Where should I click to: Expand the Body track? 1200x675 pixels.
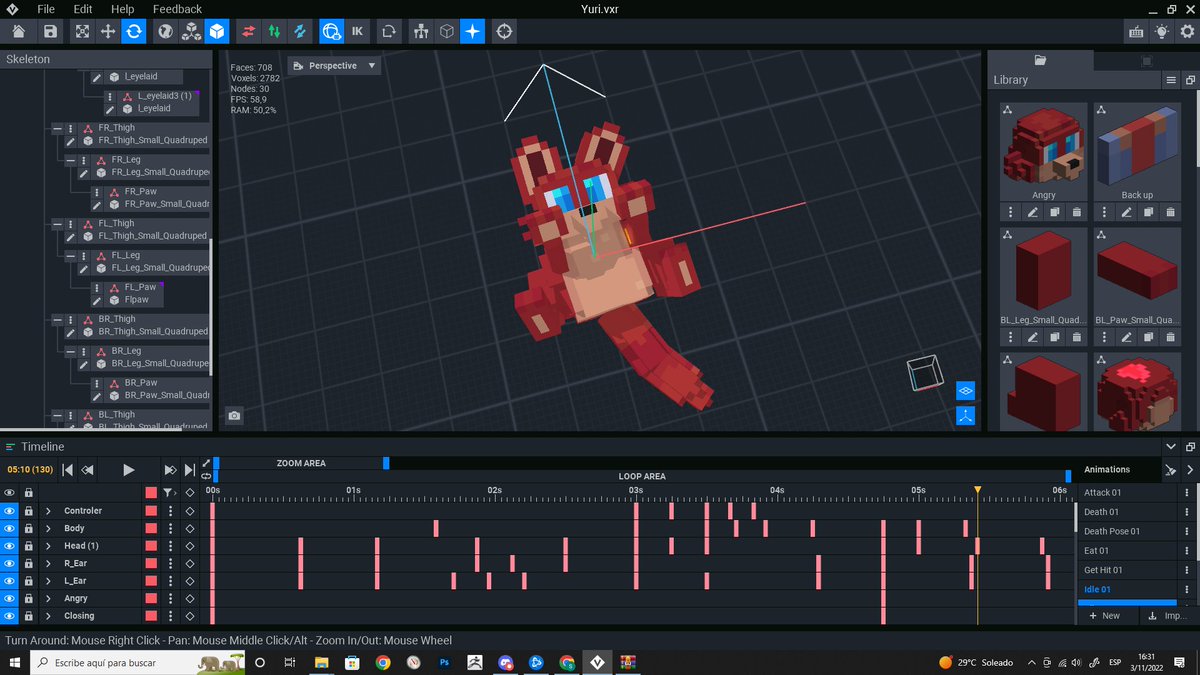tap(48, 528)
